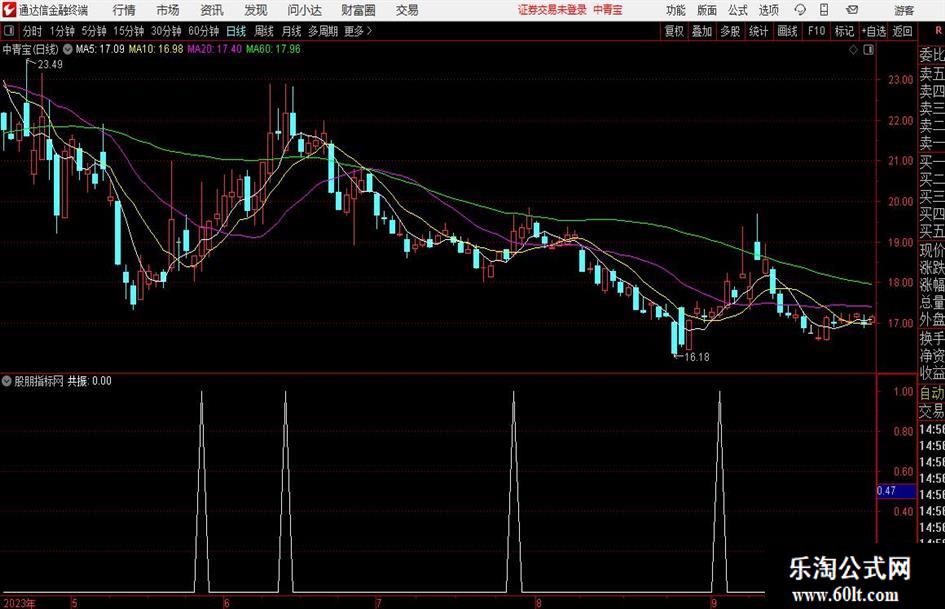Open the 中青宝 chart indicator dropdown arrow

pyautogui.click(x=68, y=49)
